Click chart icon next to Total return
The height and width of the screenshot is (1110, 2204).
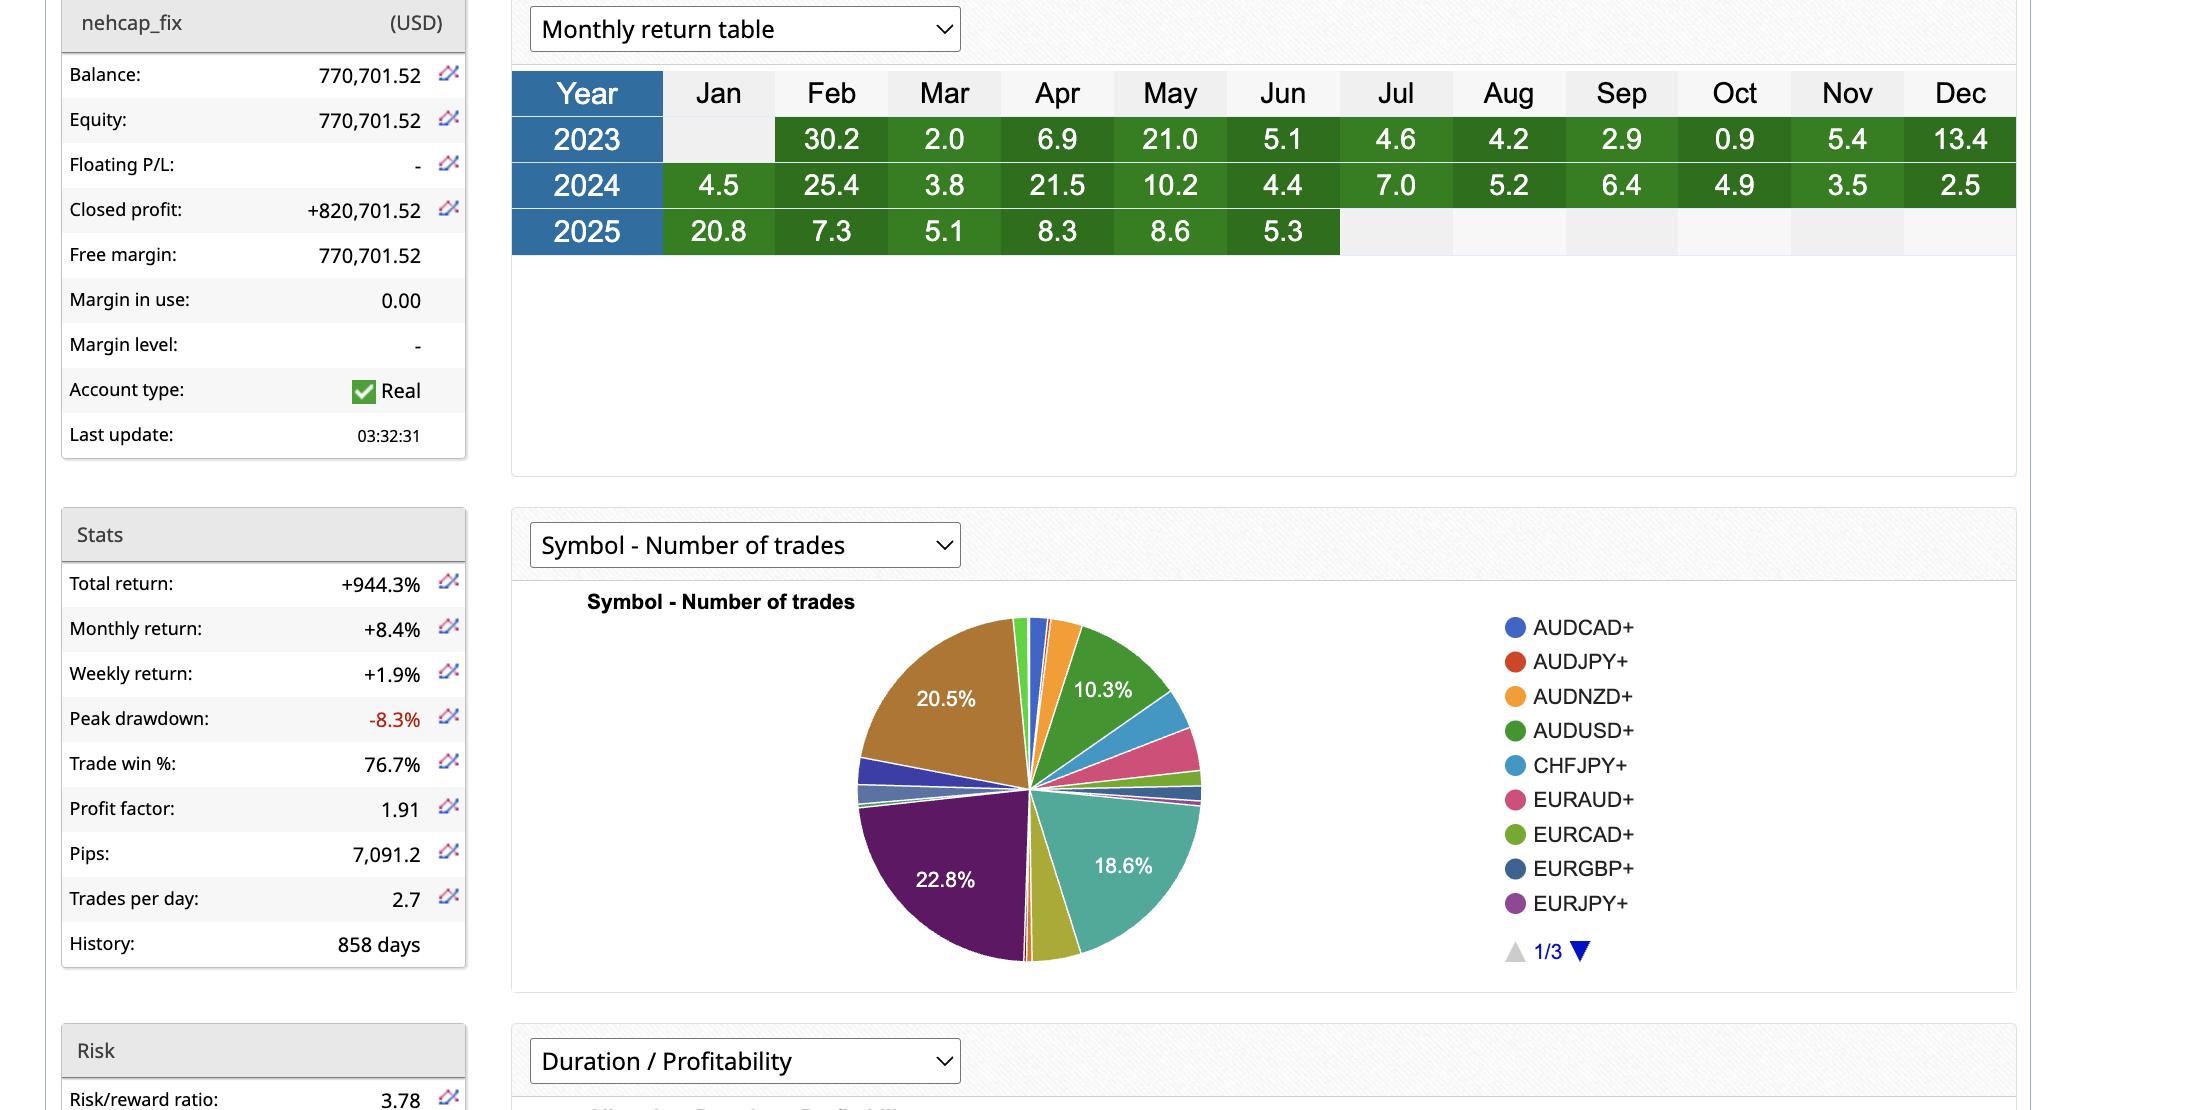click(x=449, y=581)
